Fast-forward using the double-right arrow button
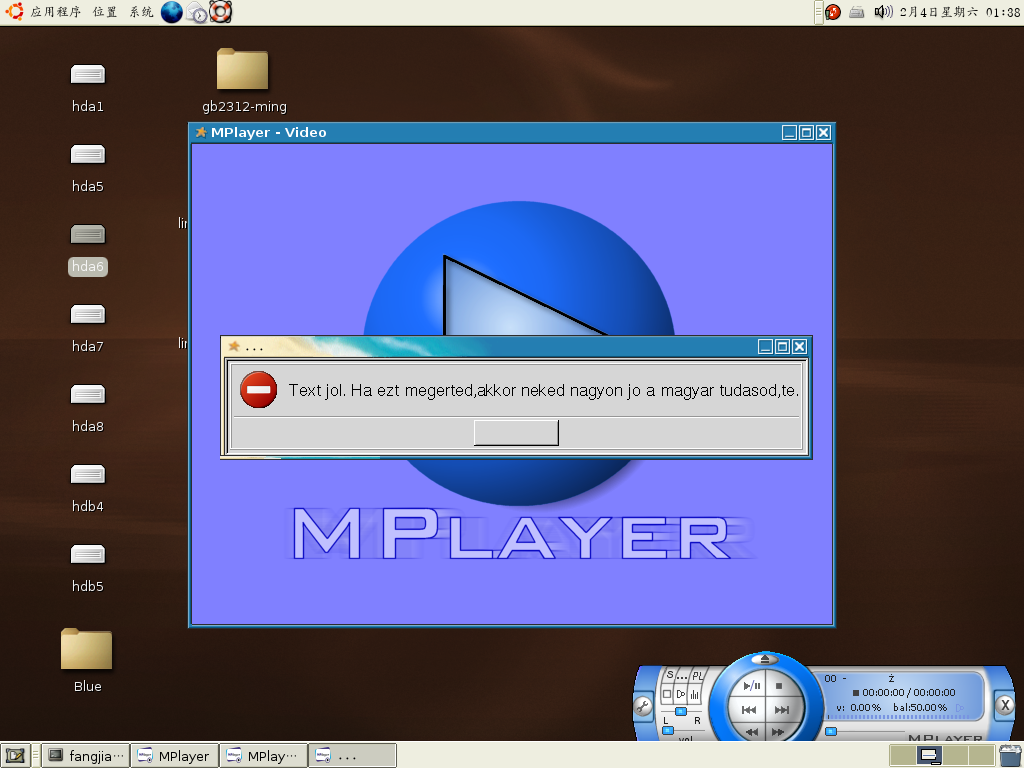The width and height of the screenshot is (1024, 768). 778,732
